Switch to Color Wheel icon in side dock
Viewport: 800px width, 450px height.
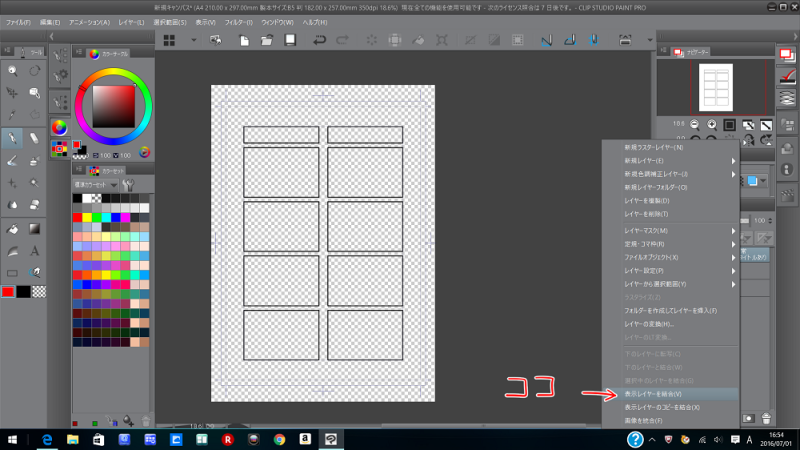pos(59,128)
